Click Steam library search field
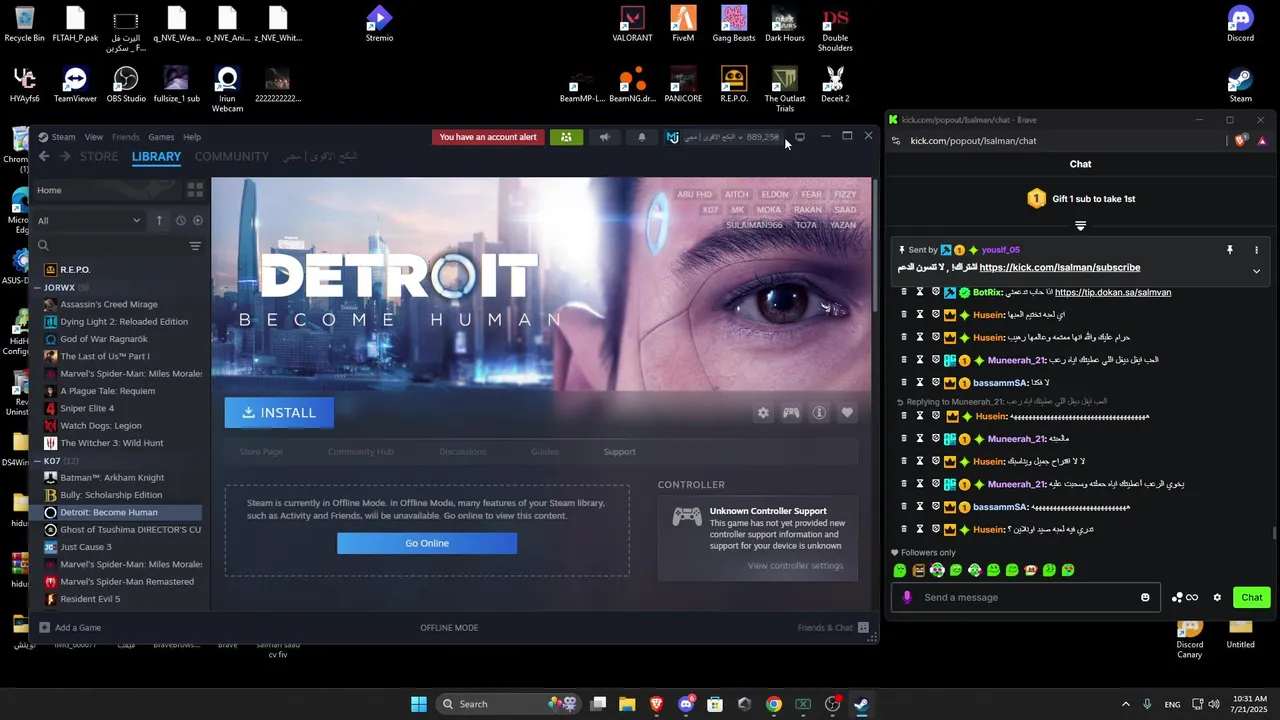This screenshot has height=720, width=1280. tap(110, 245)
